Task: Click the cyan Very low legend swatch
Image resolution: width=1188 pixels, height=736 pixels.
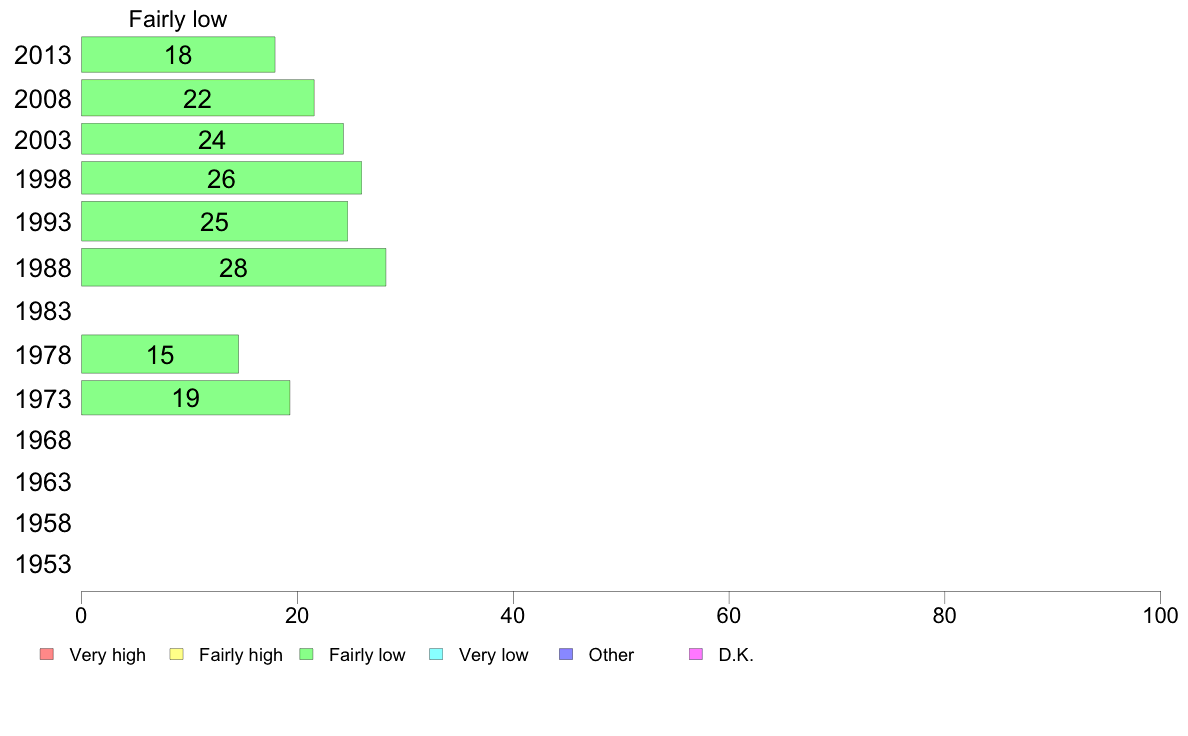Action: pyautogui.click(x=436, y=654)
